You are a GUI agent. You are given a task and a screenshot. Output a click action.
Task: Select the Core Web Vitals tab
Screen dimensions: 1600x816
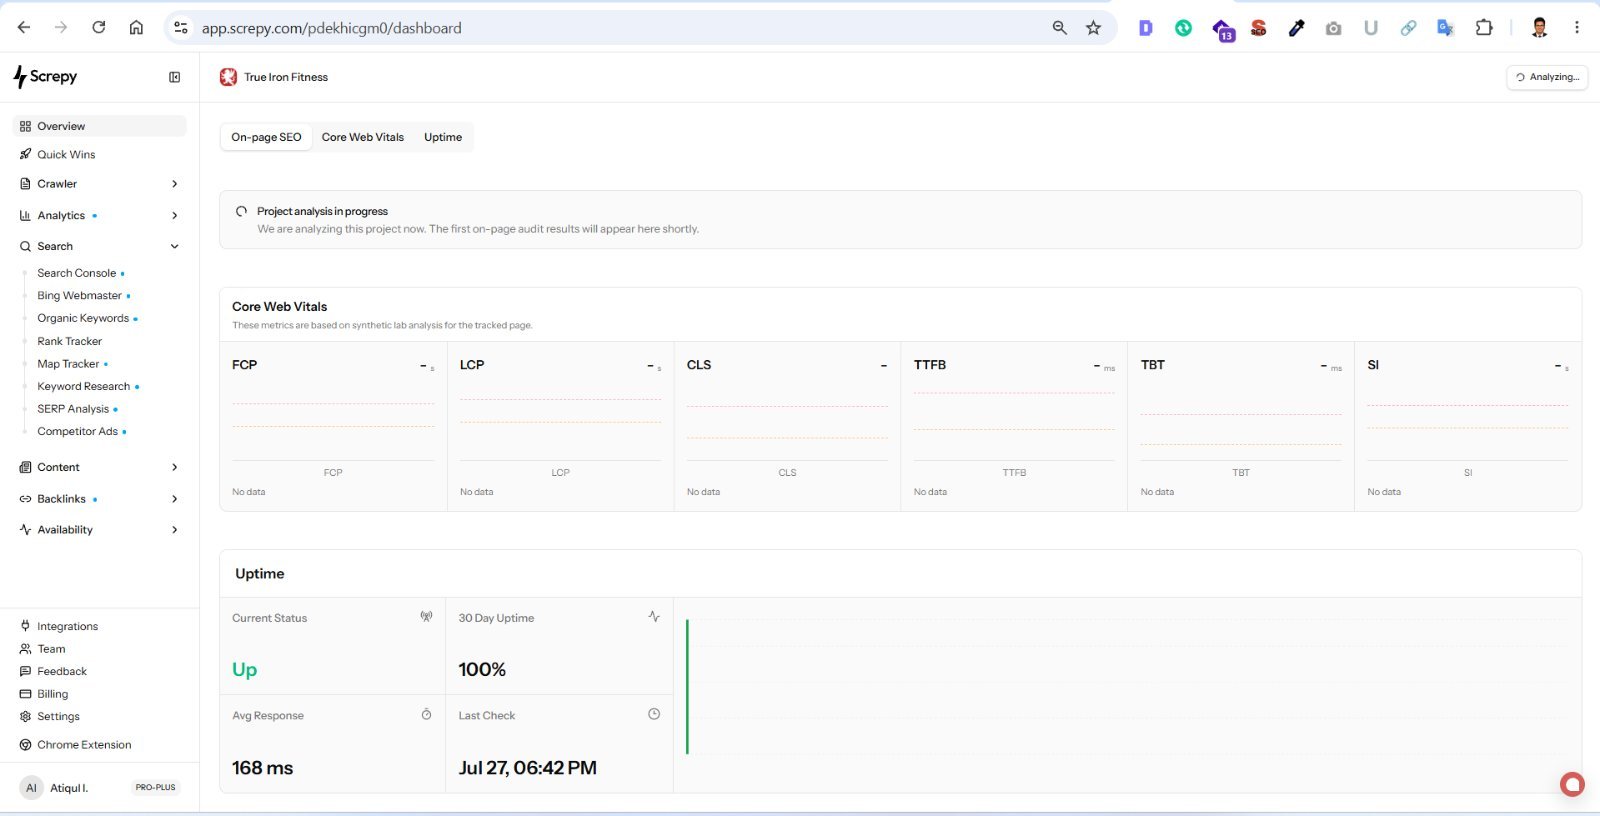[x=363, y=138]
